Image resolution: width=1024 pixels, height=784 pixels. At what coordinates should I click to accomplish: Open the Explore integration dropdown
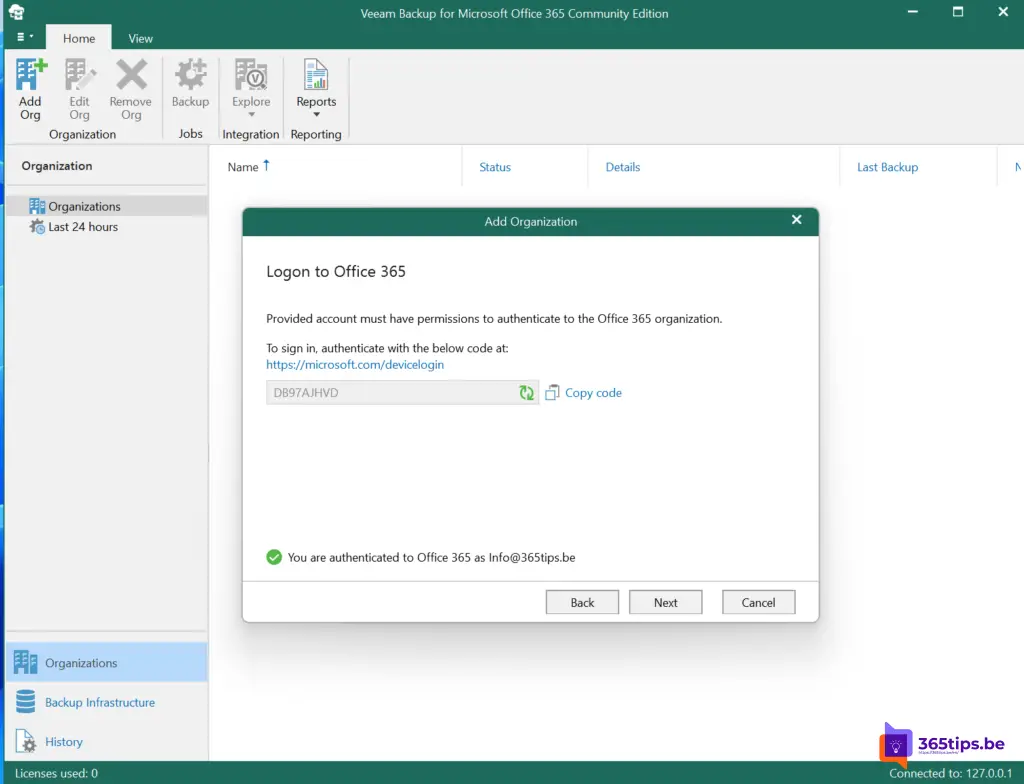(x=251, y=88)
